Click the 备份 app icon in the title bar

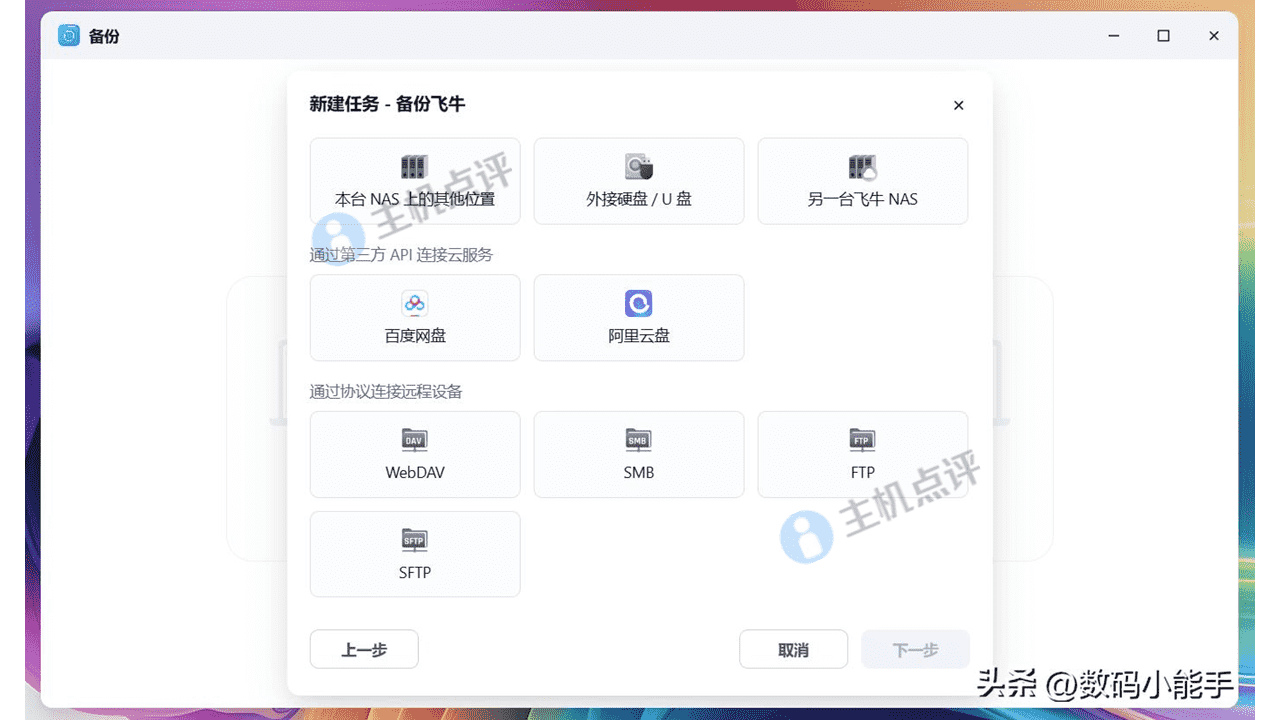[x=68, y=35]
